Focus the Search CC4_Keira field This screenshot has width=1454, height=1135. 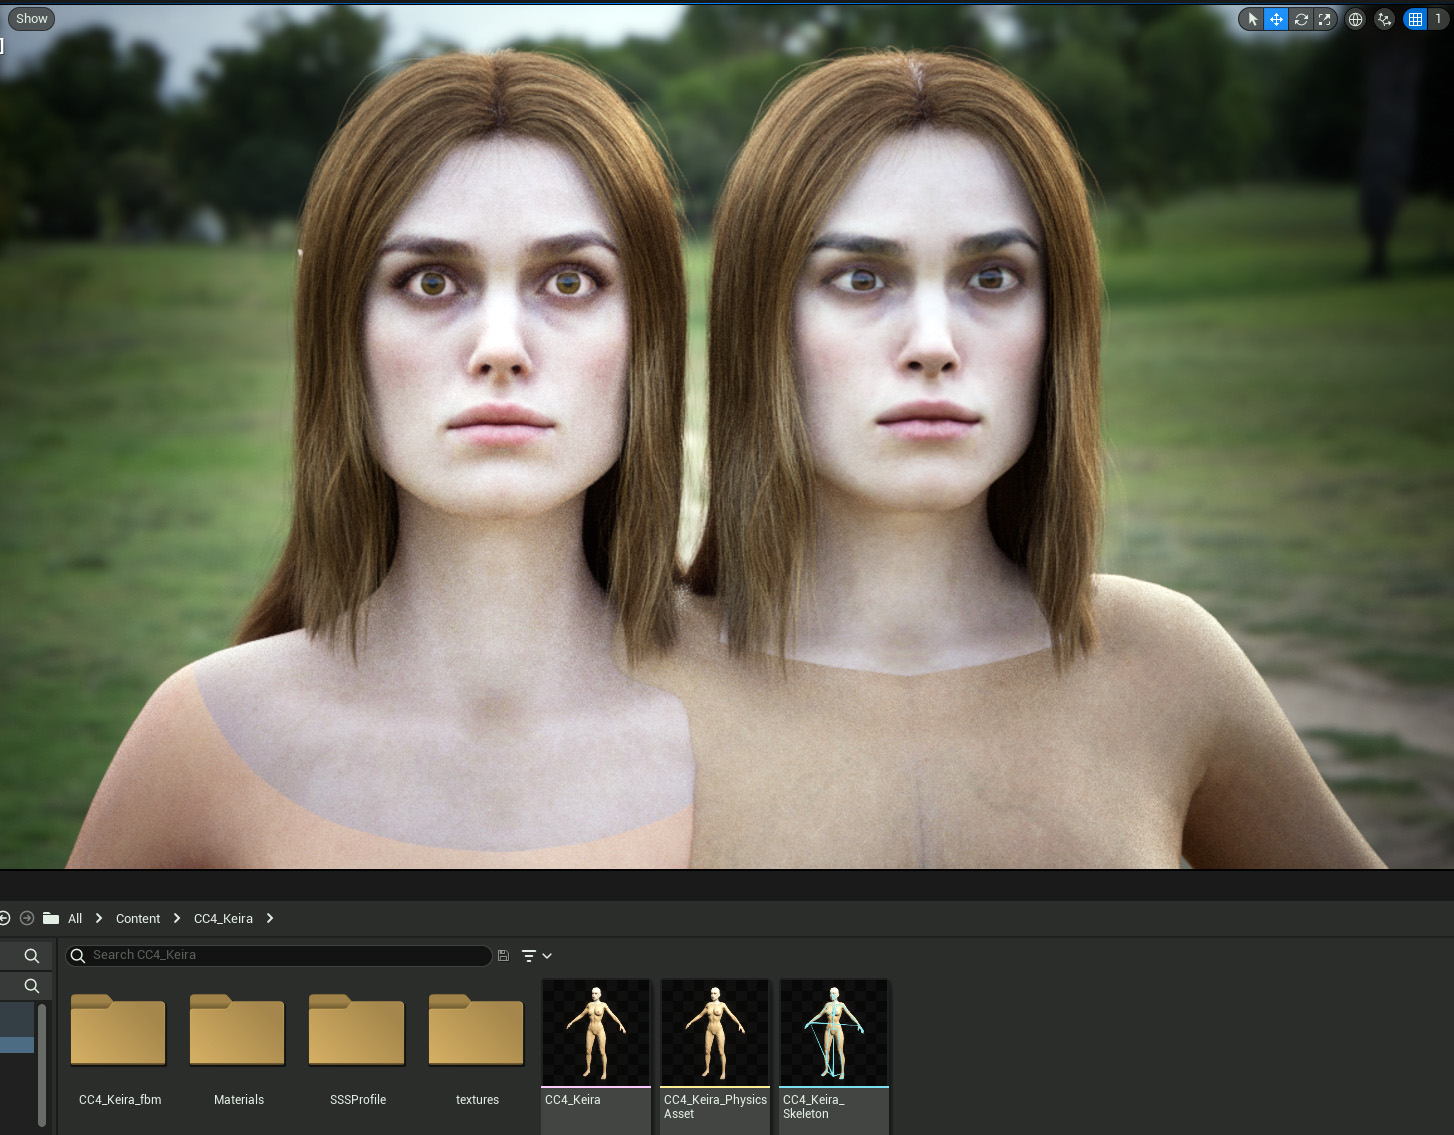click(x=279, y=955)
